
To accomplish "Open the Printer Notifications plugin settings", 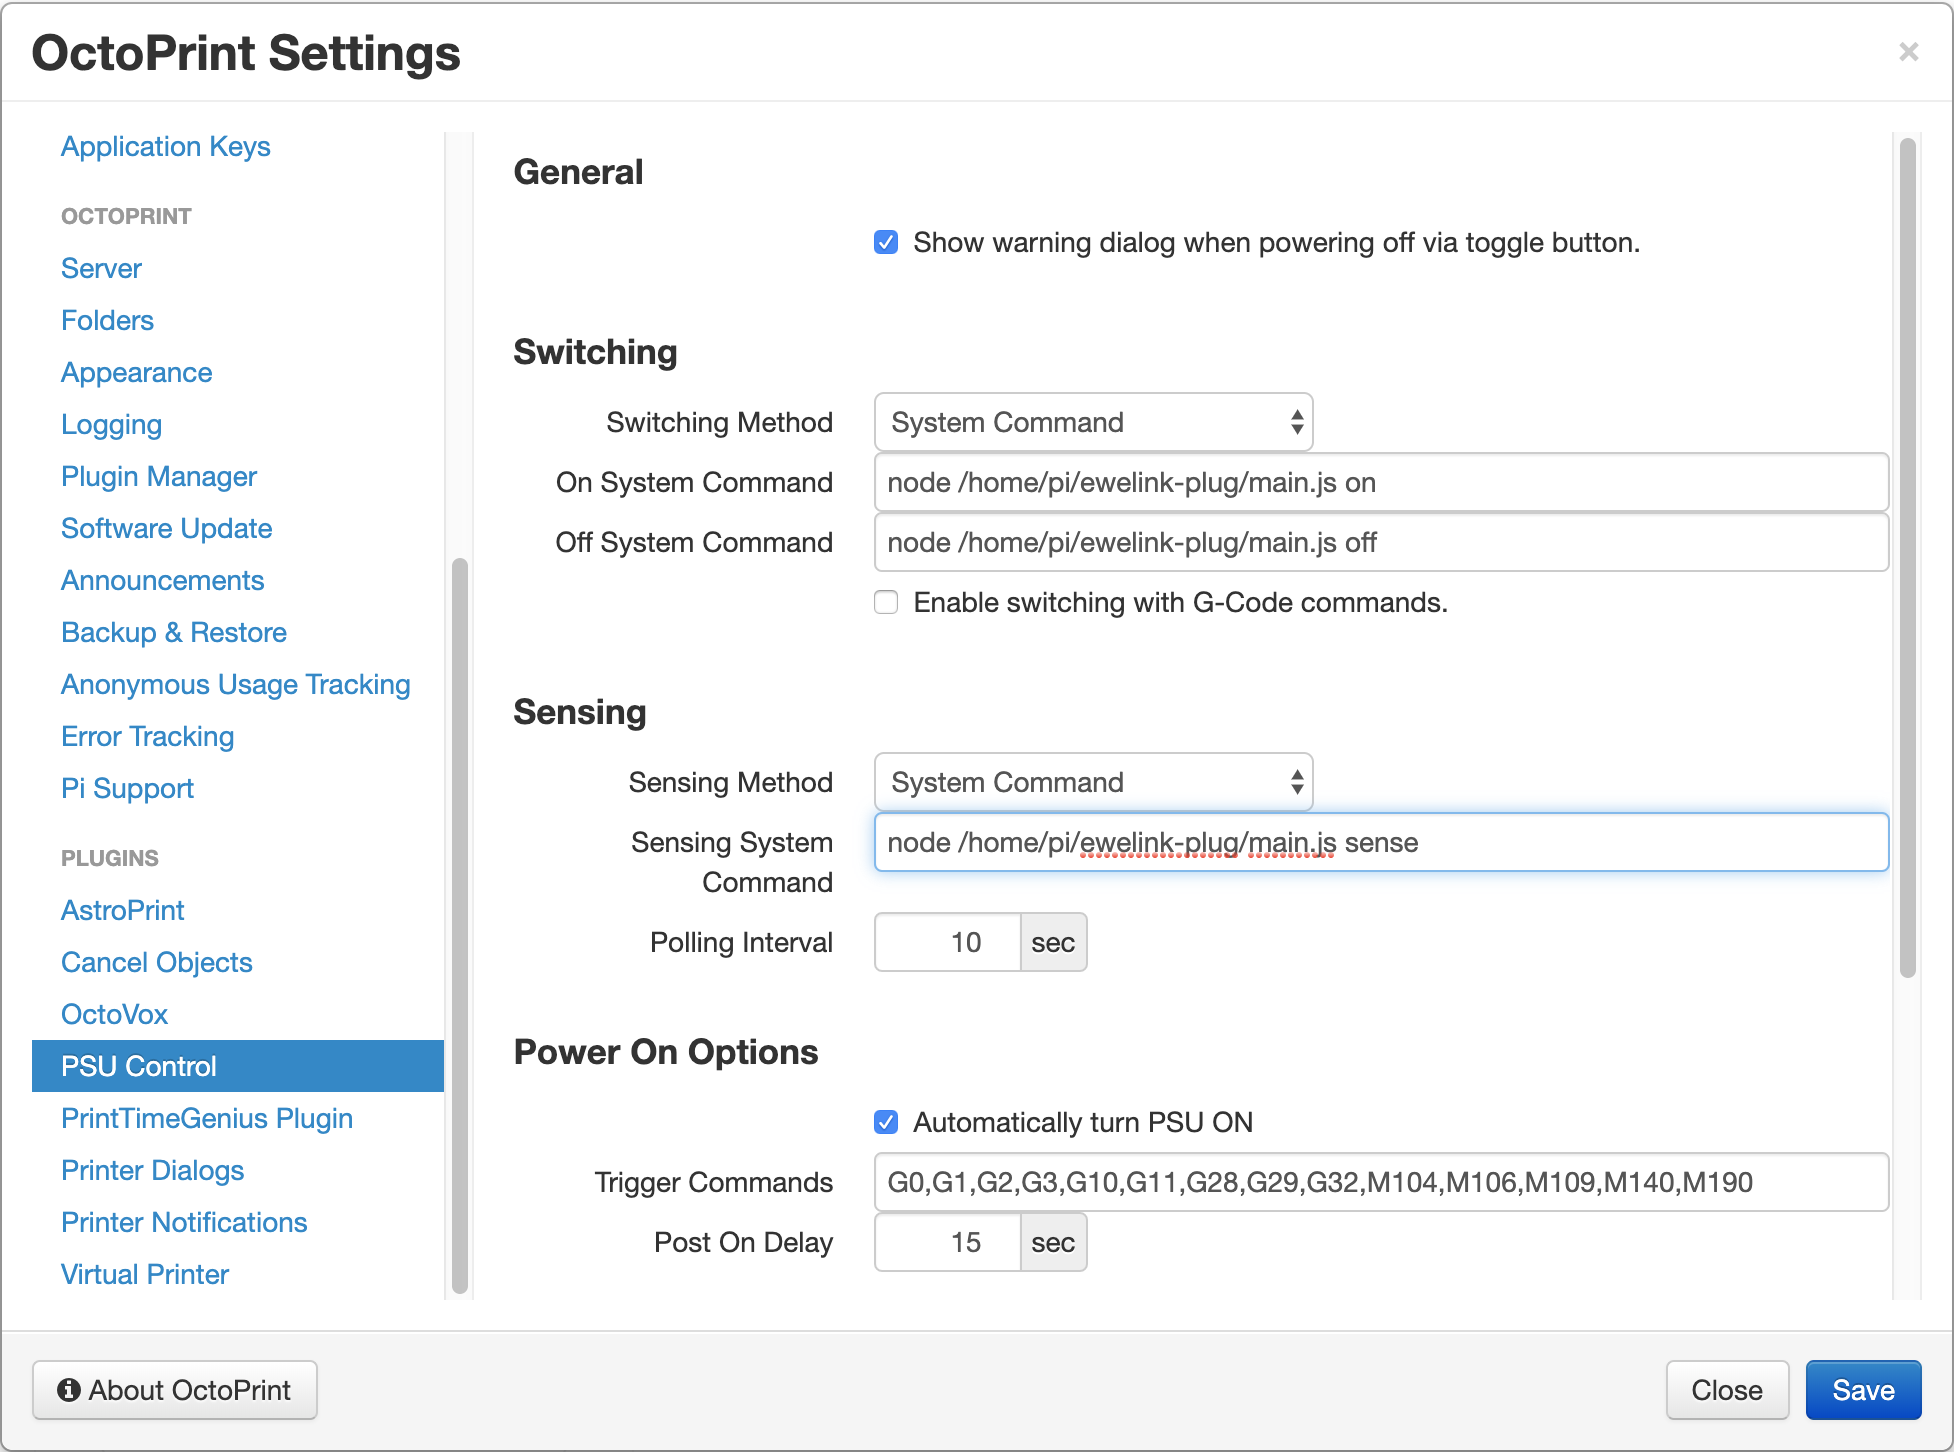I will [183, 1223].
